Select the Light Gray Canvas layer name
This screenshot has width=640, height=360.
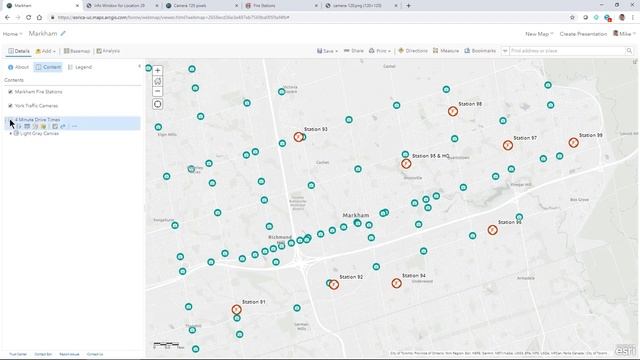click(x=39, y=133)
